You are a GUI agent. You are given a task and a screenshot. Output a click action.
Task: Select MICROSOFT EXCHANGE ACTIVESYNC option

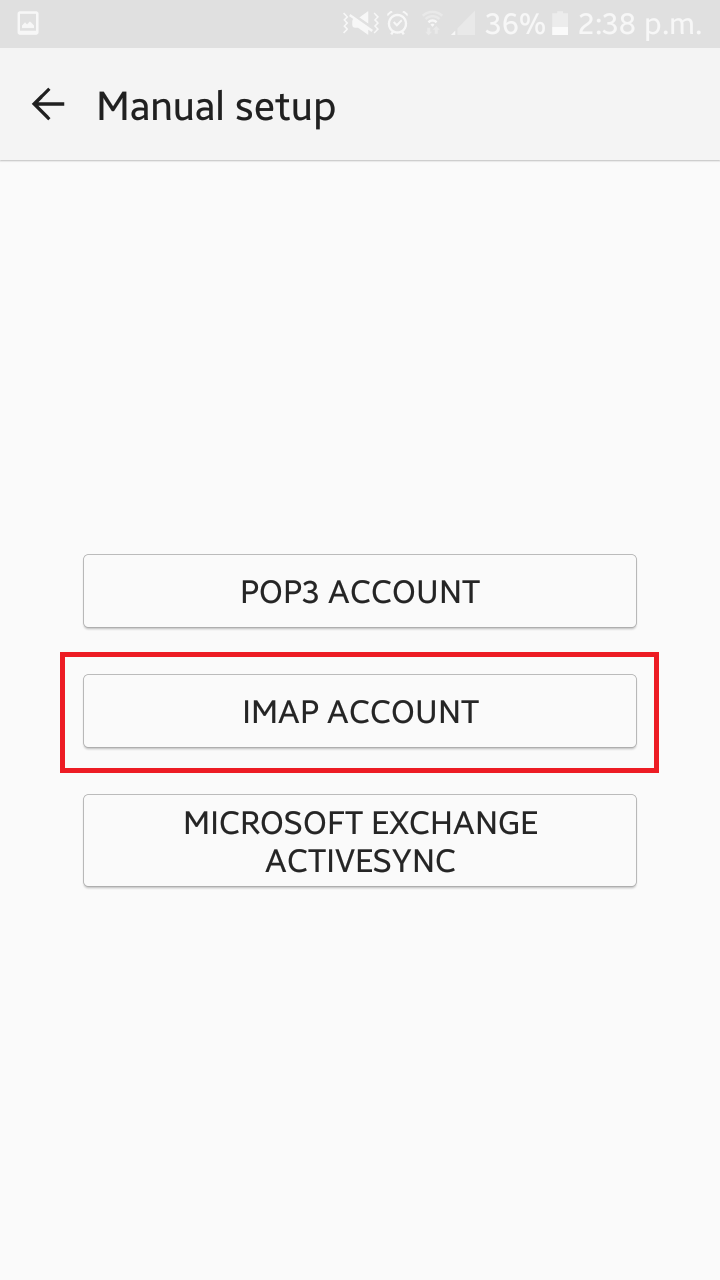point(360,840)
